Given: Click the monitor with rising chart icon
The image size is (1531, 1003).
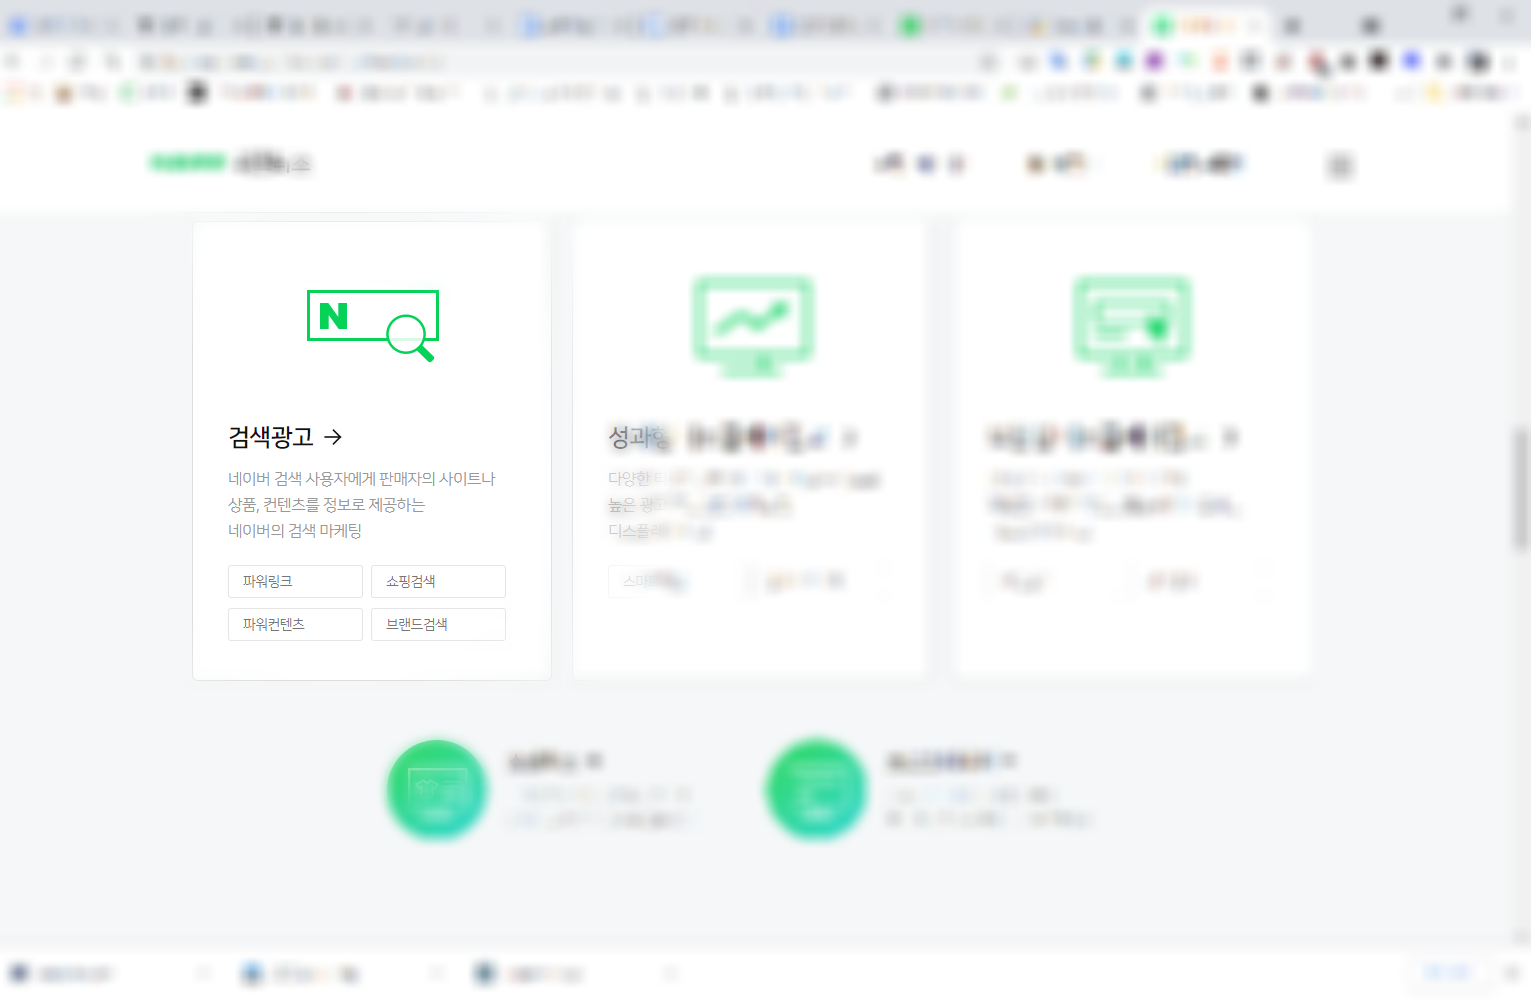Looking at the screenshot, I should click(753, 326).
